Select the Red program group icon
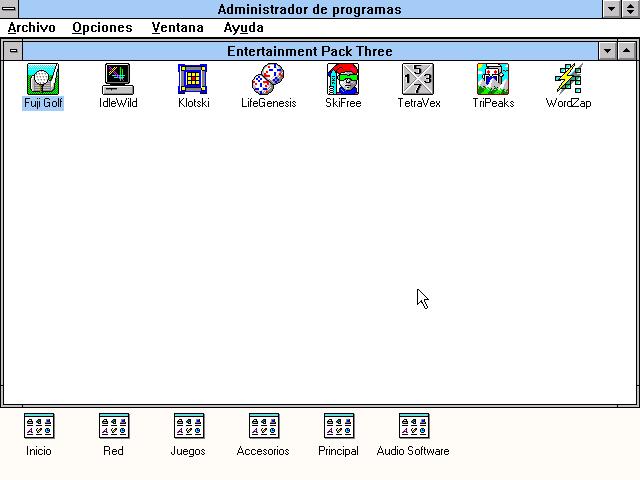The height and width of the screenshot is (480, 640). pos(114,426)
